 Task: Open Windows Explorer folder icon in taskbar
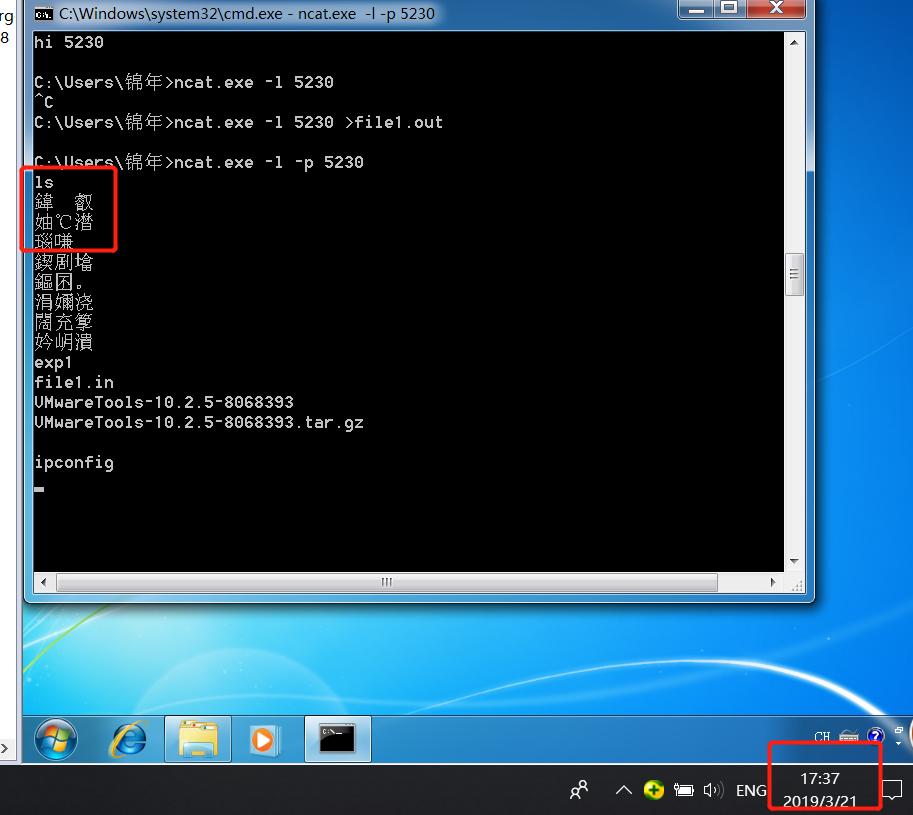[x=198, y=739]
